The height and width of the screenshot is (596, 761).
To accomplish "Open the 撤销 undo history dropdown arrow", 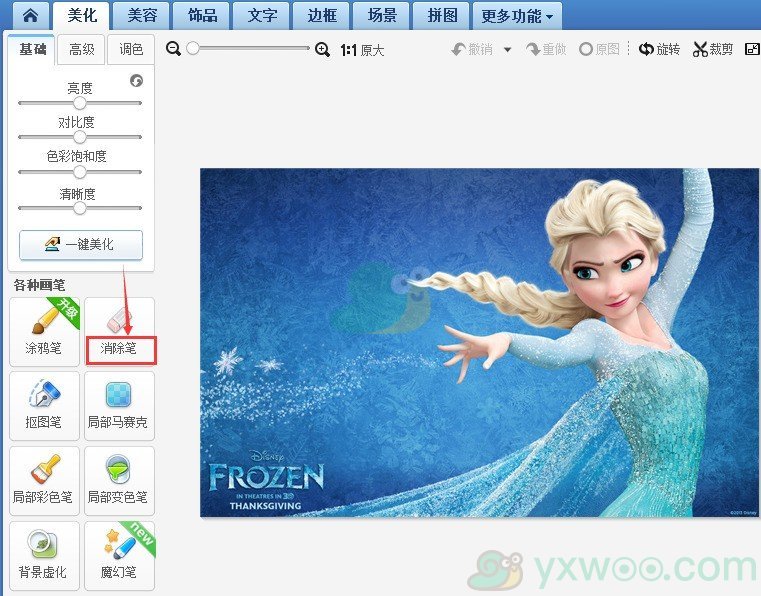I will [507, 50].
